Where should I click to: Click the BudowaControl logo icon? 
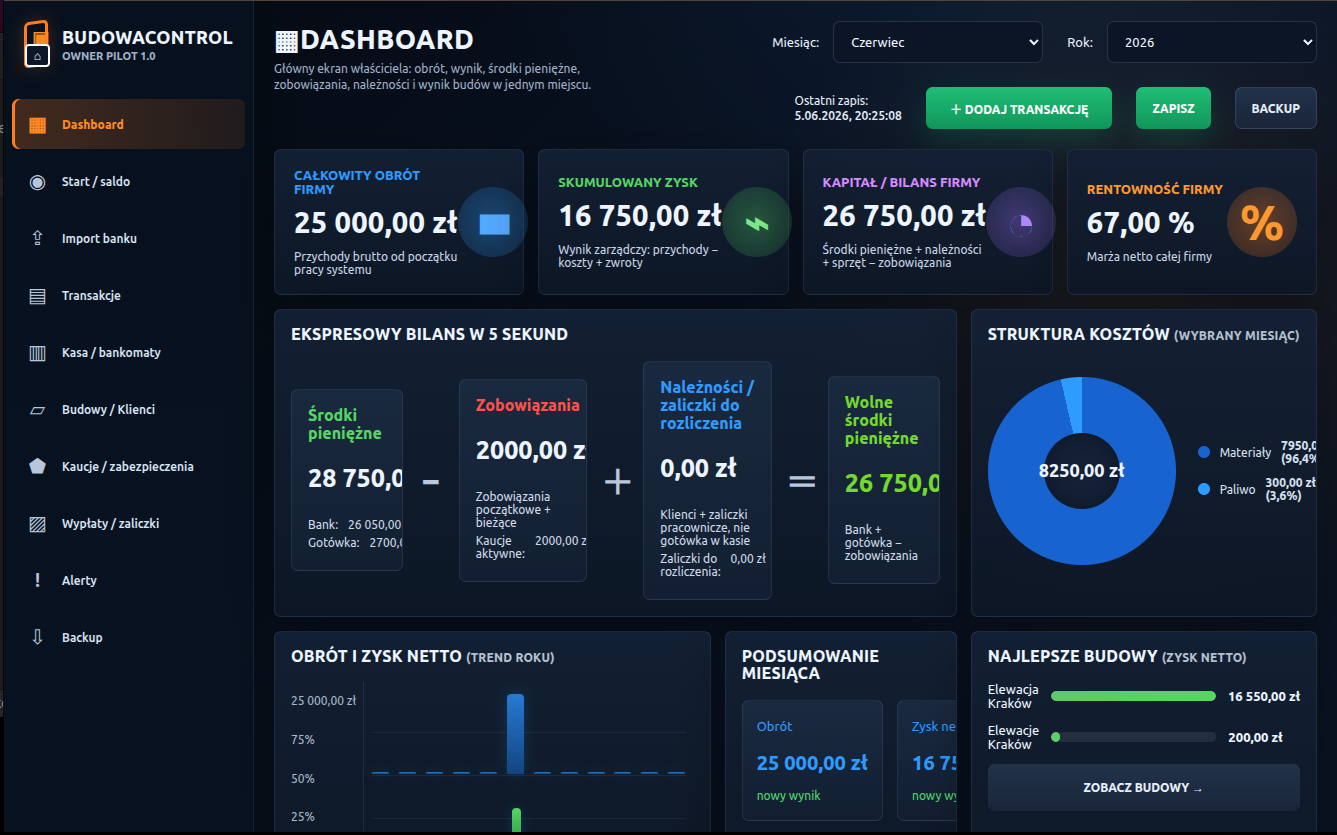coord(37,44)
